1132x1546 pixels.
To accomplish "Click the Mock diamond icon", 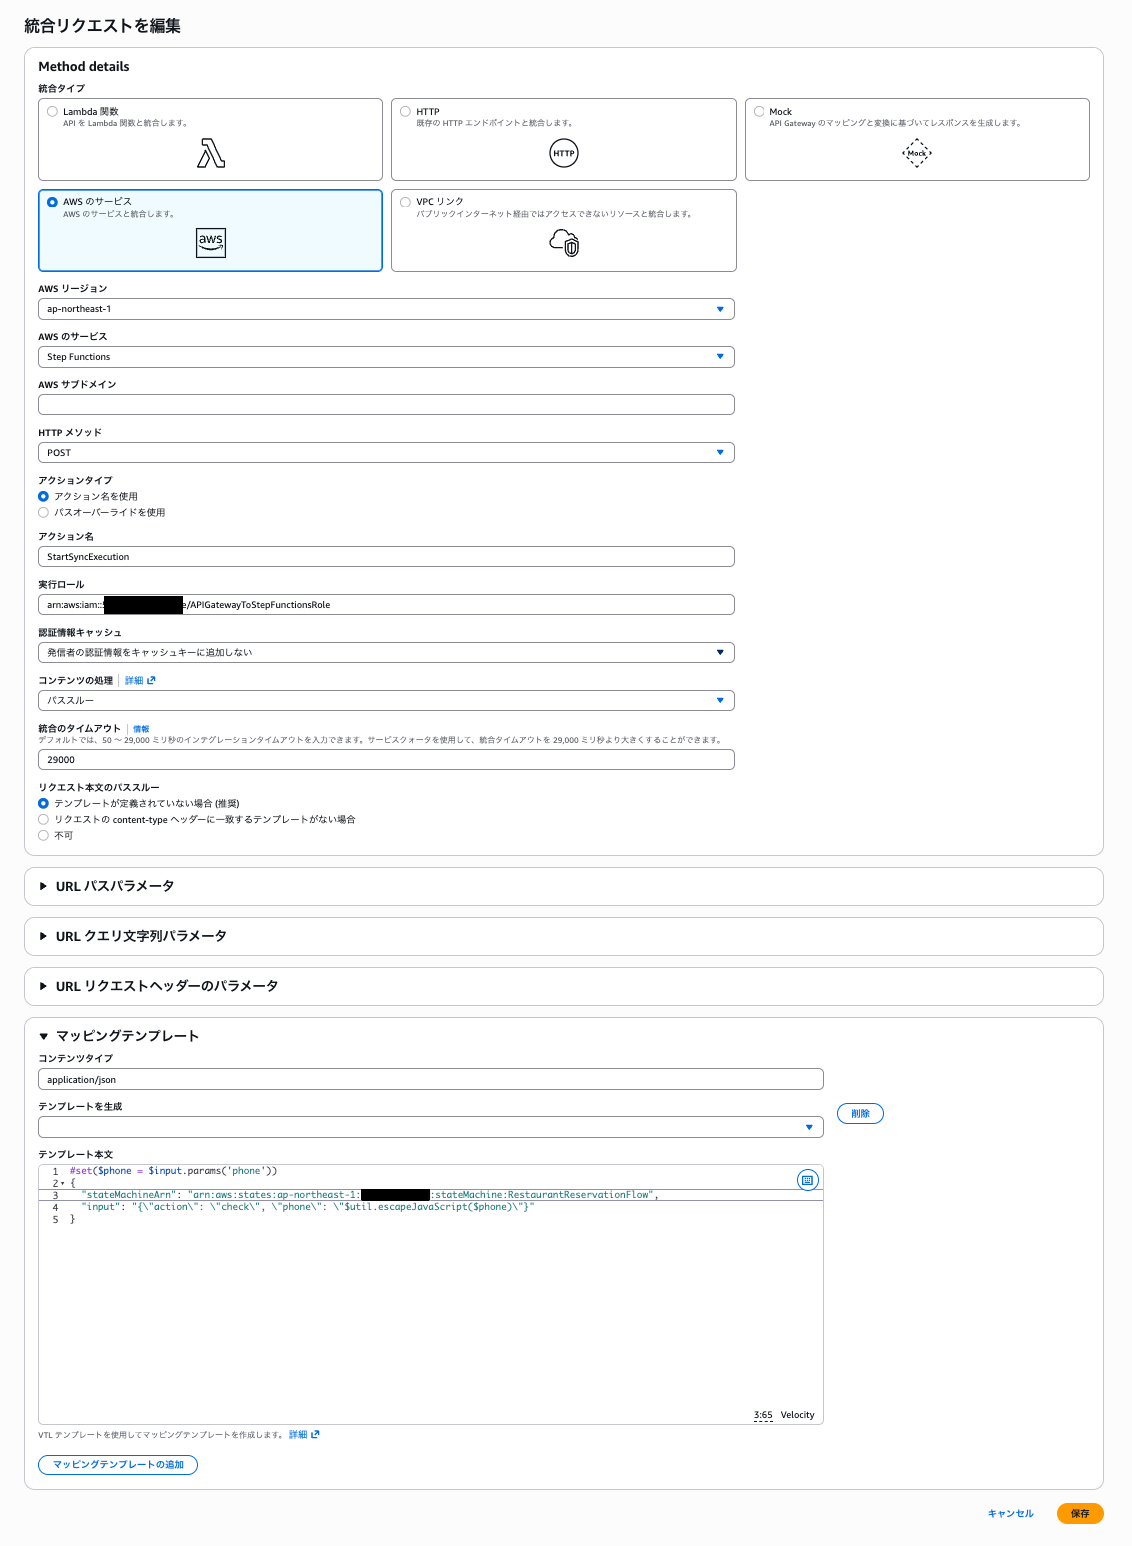I will (x=917, y=153).
